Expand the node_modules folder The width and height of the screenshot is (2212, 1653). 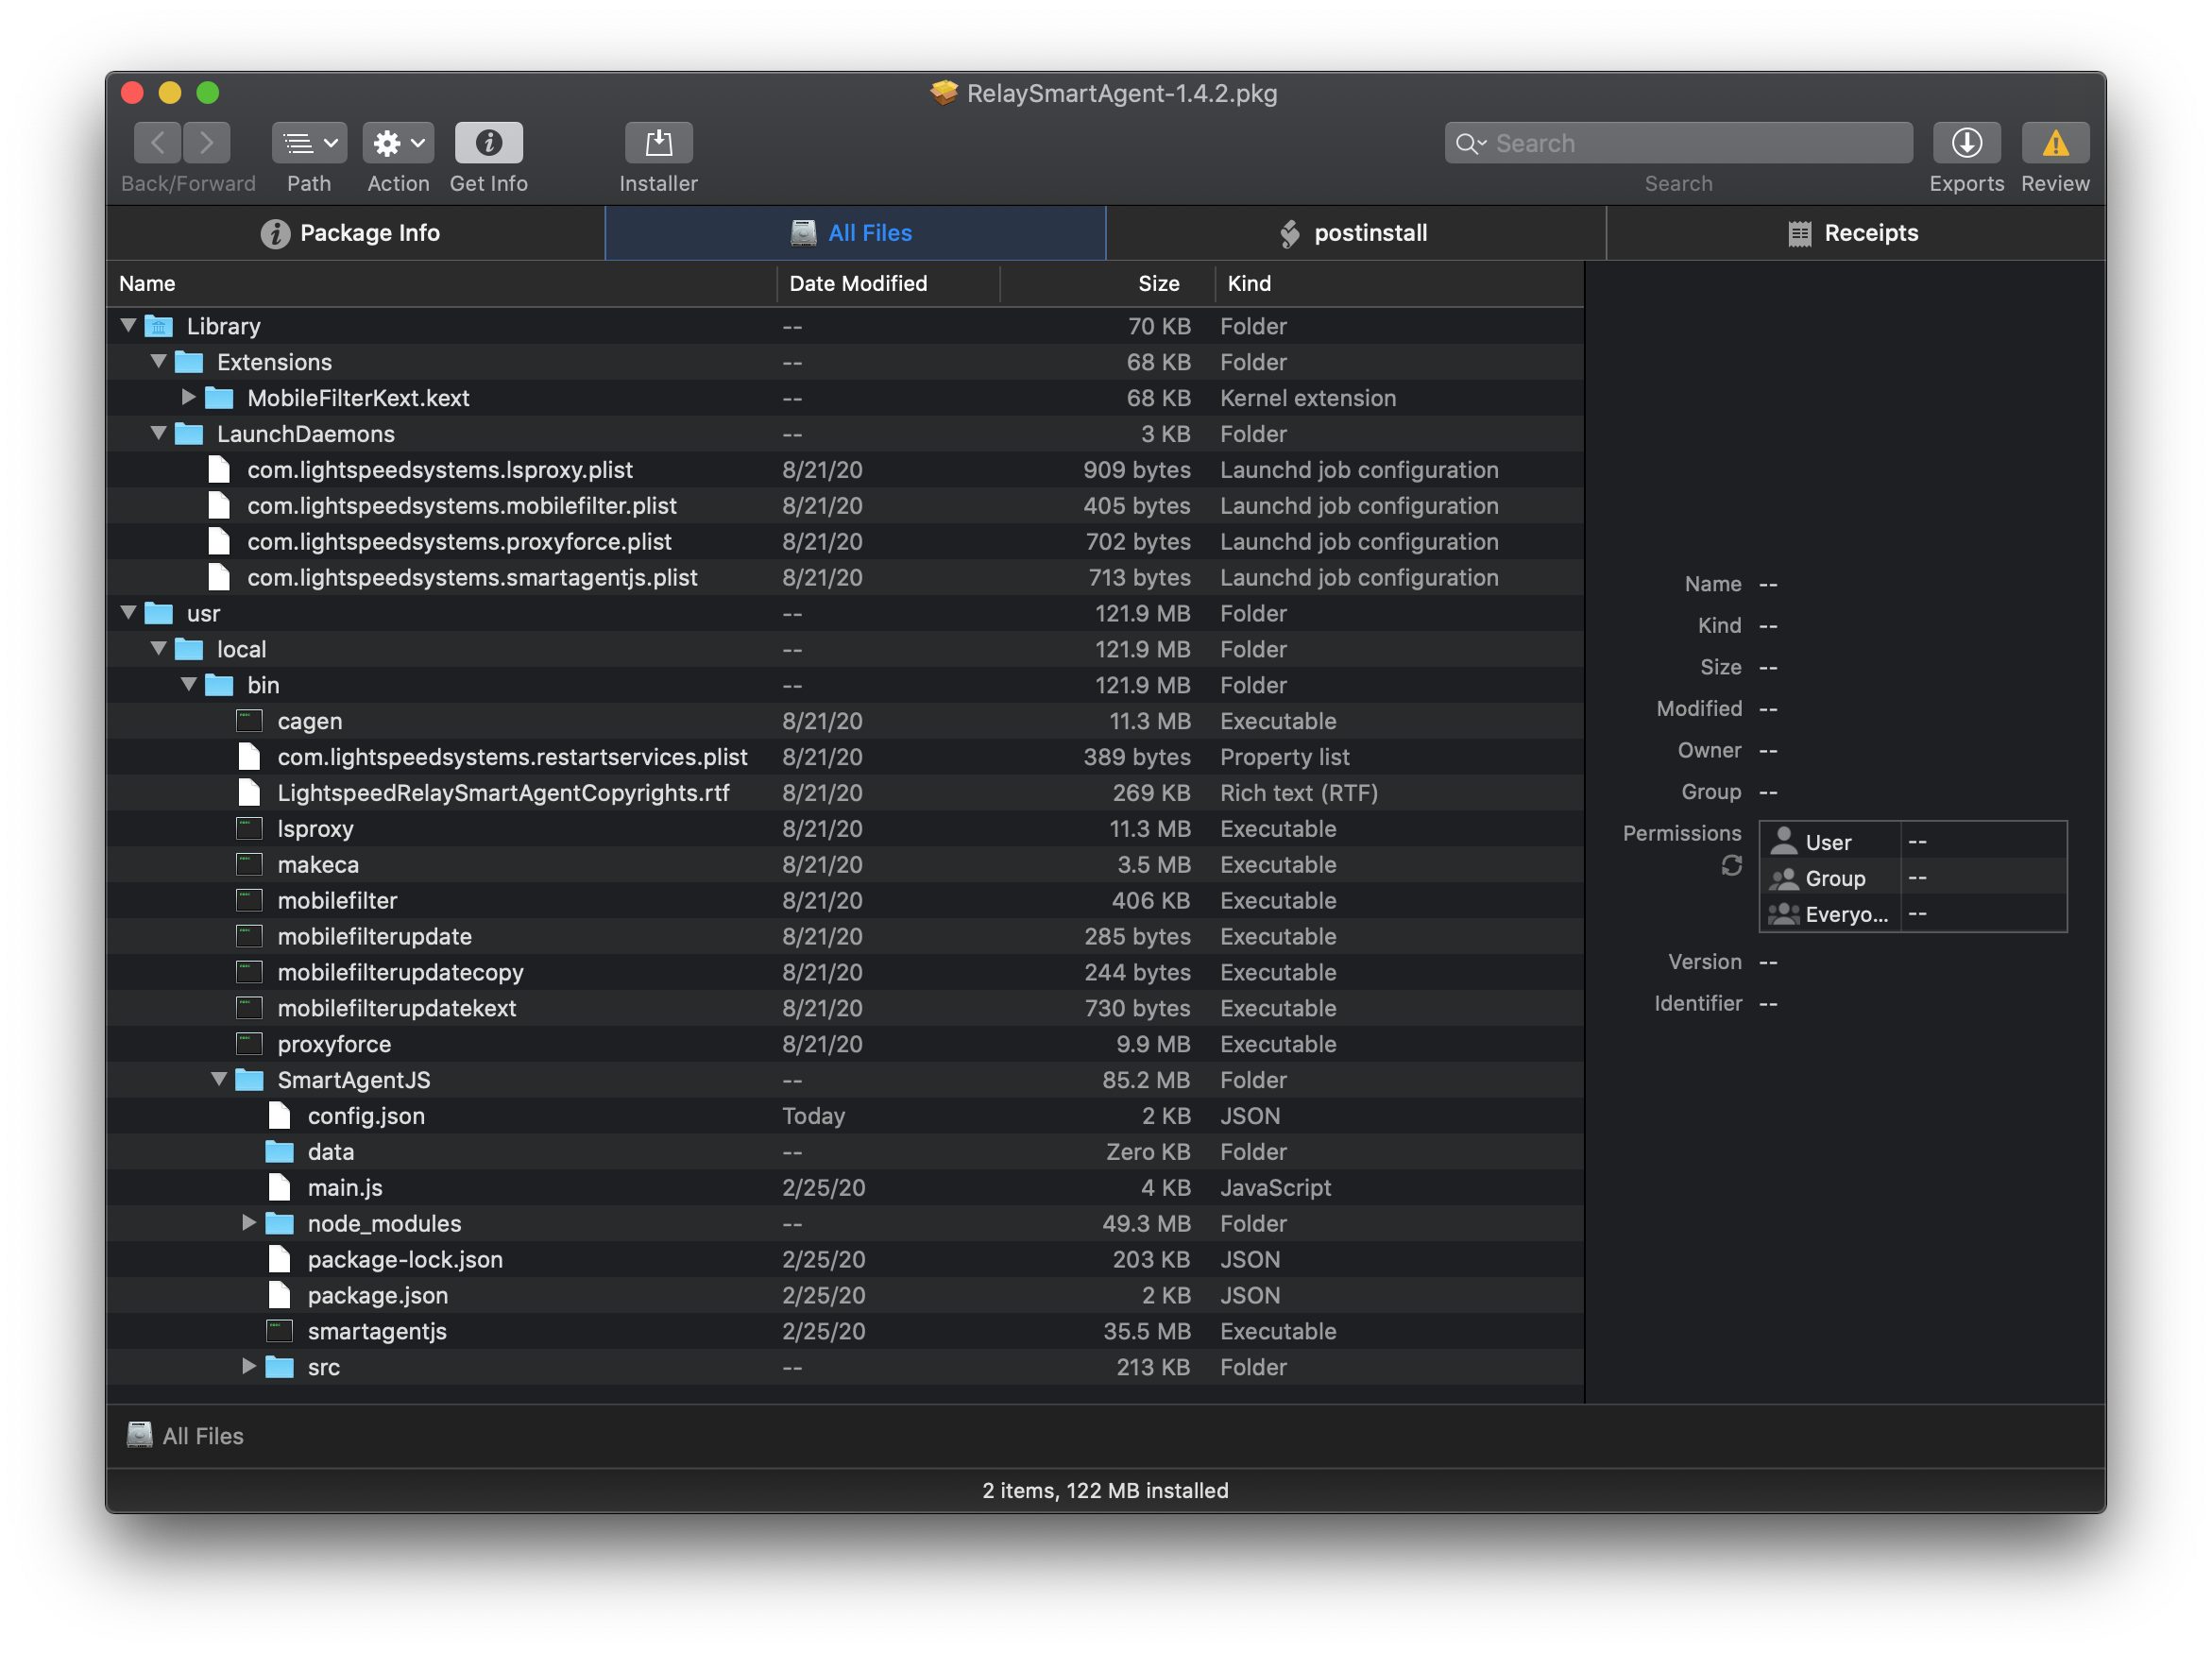click(248, 1223)
